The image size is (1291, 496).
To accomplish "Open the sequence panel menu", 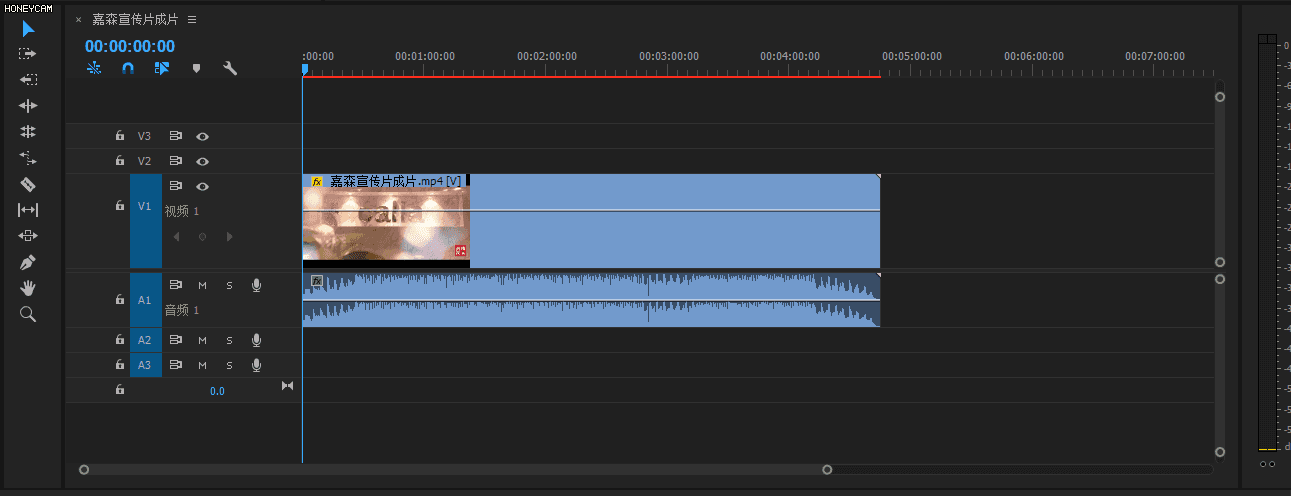I will click(x=192, y=19).
